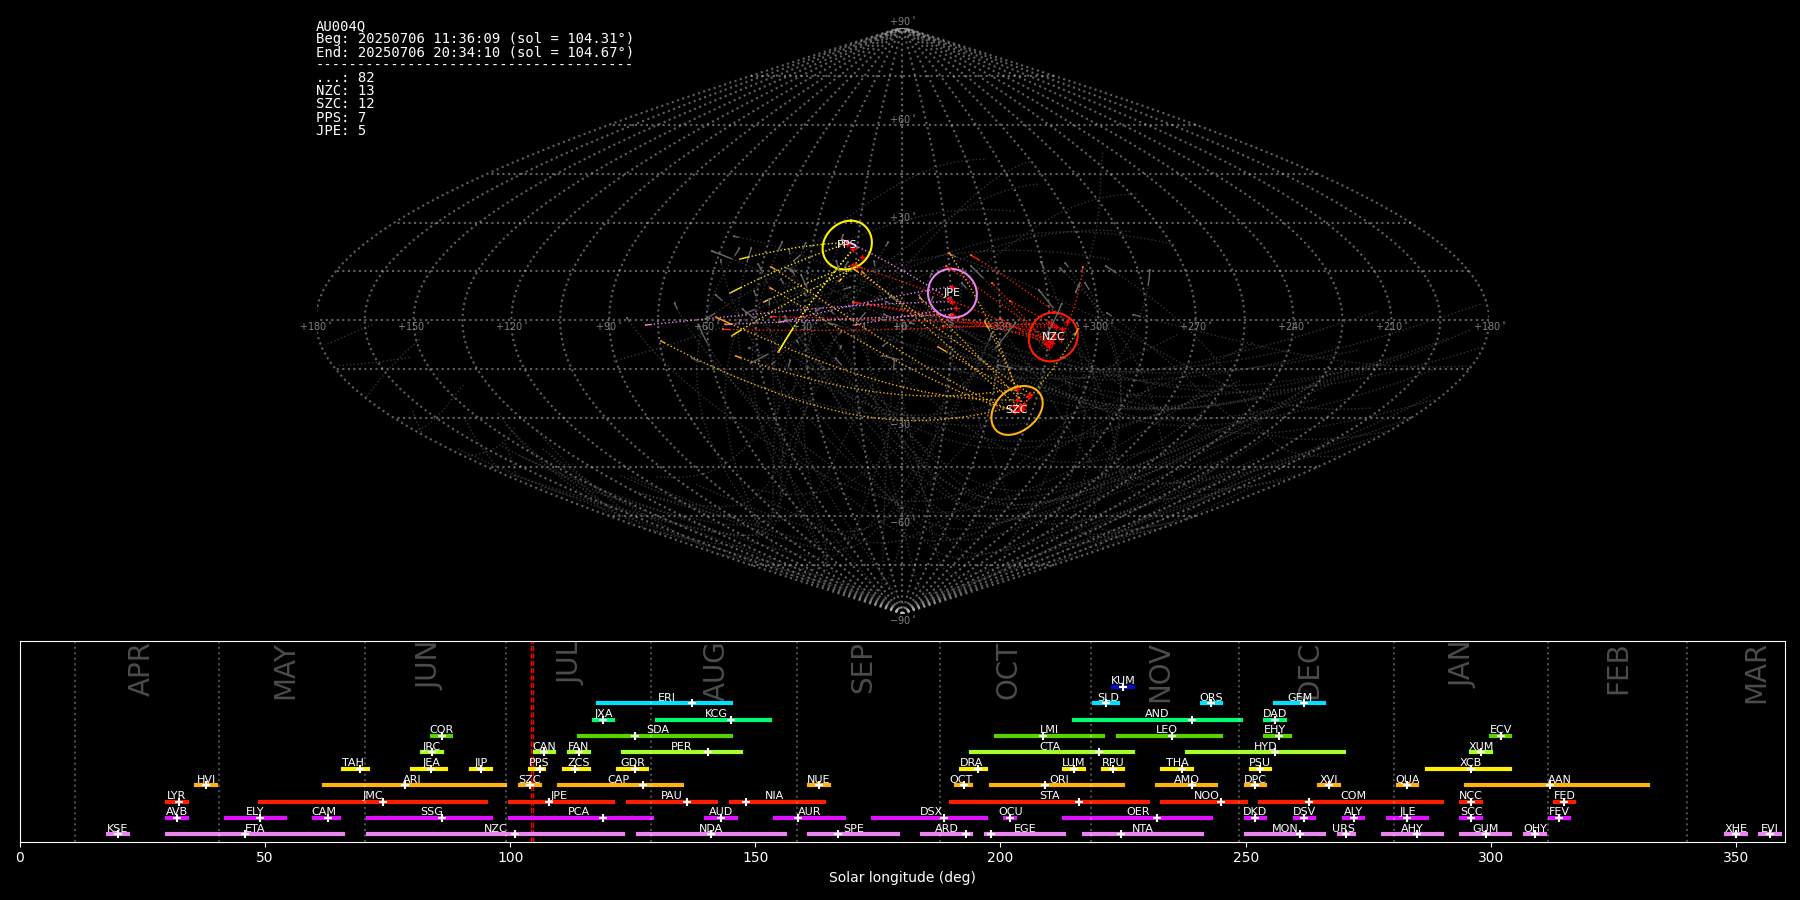Click the LEO shower label in timeline
1800x900 pixels.
point(1167,730)
